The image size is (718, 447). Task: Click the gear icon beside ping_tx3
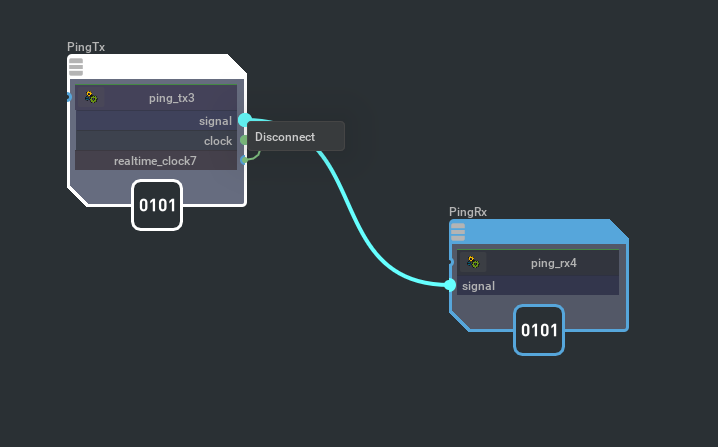click(91, 97)
